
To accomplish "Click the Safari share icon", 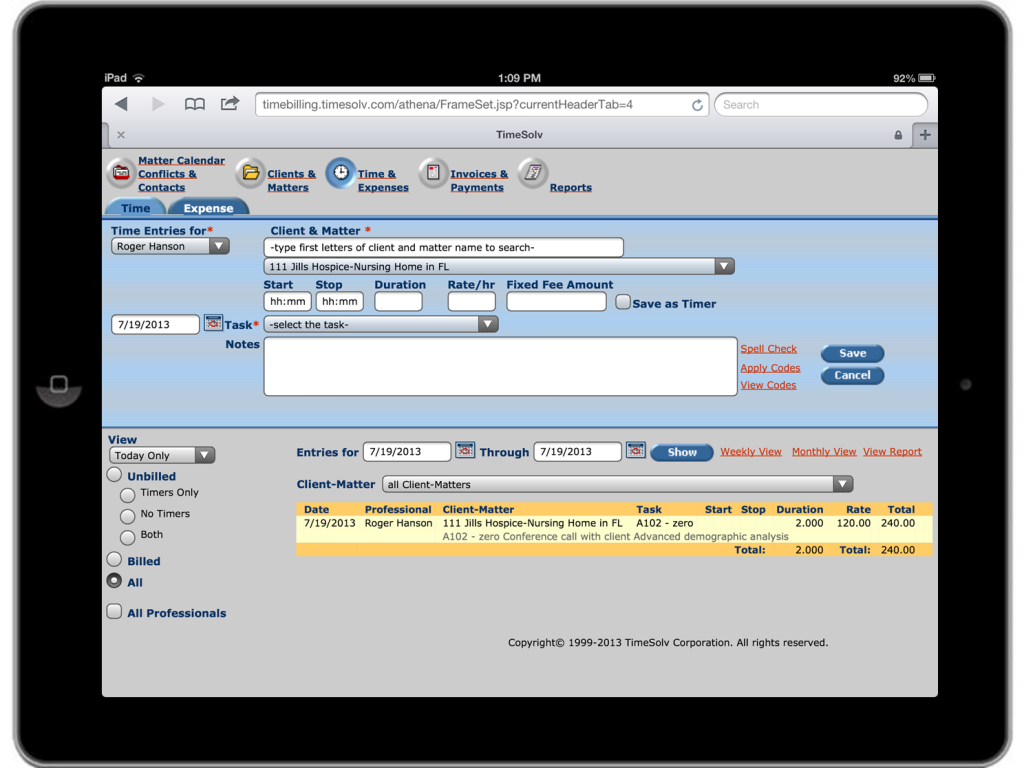I will [x=228, y=103].
